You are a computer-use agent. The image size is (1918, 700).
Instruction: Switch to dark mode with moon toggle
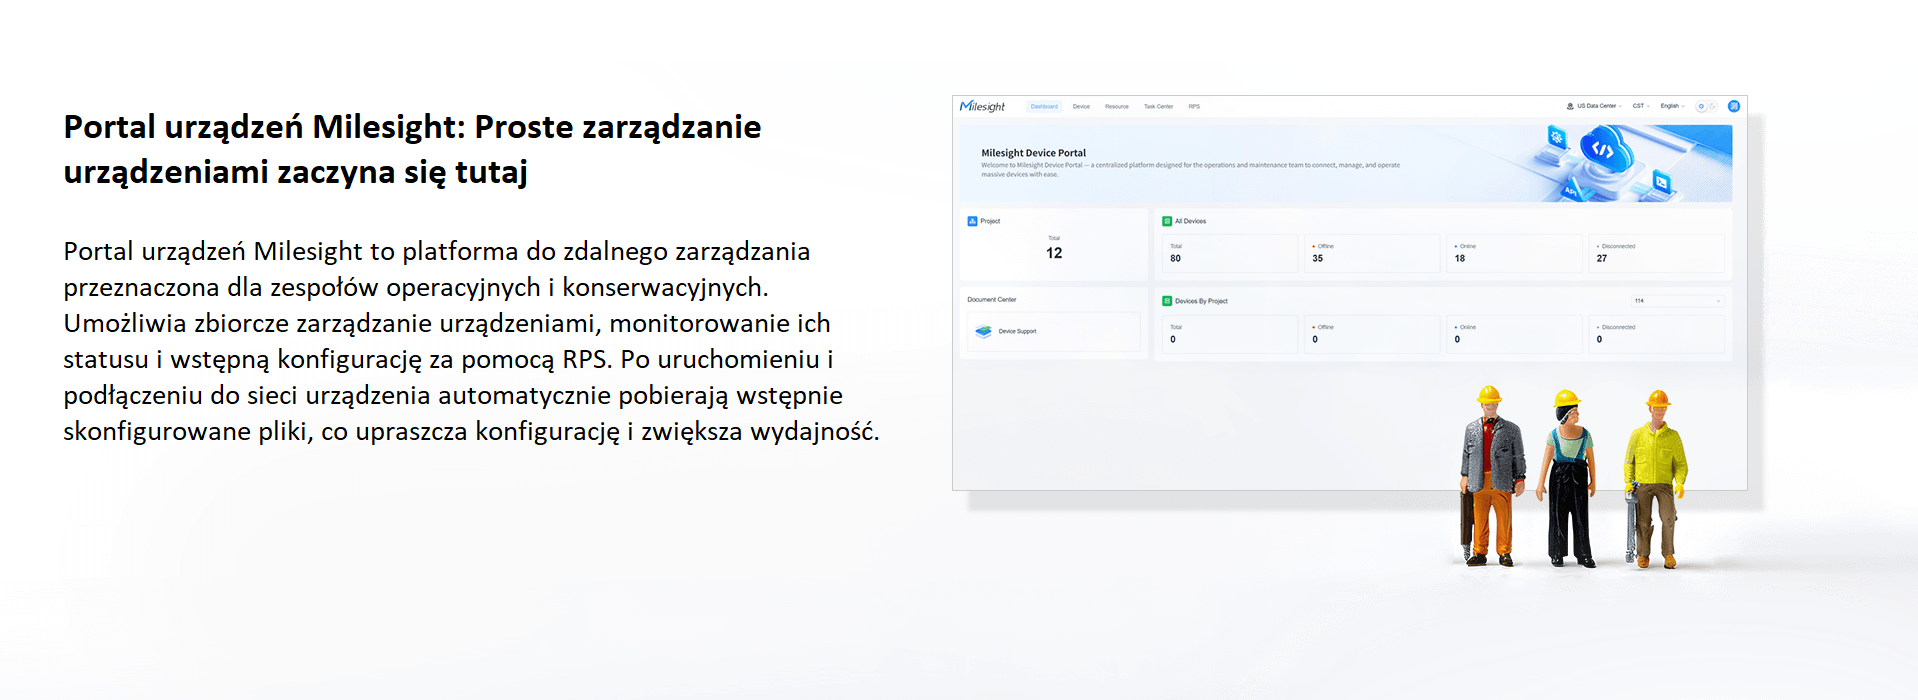[1712, 106]
